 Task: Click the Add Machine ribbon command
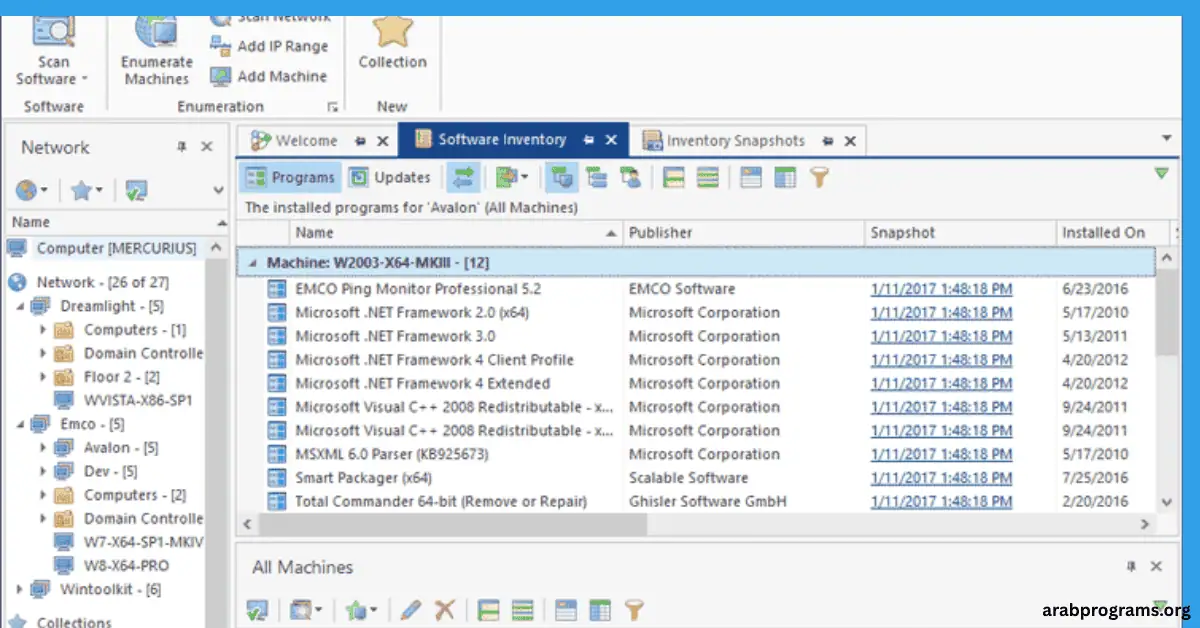[x=269, y=76]
